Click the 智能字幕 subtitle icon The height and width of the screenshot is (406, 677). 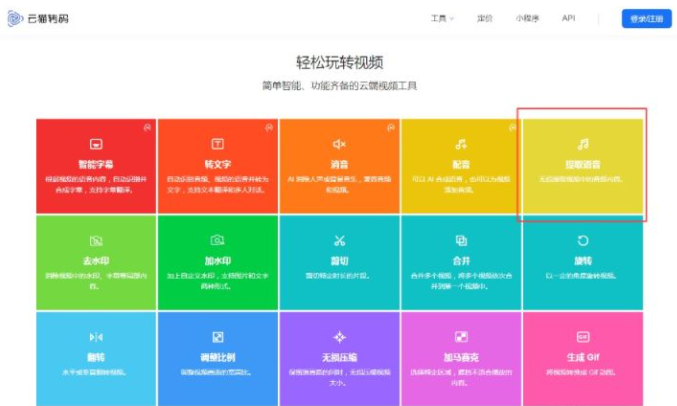point(96,144)
